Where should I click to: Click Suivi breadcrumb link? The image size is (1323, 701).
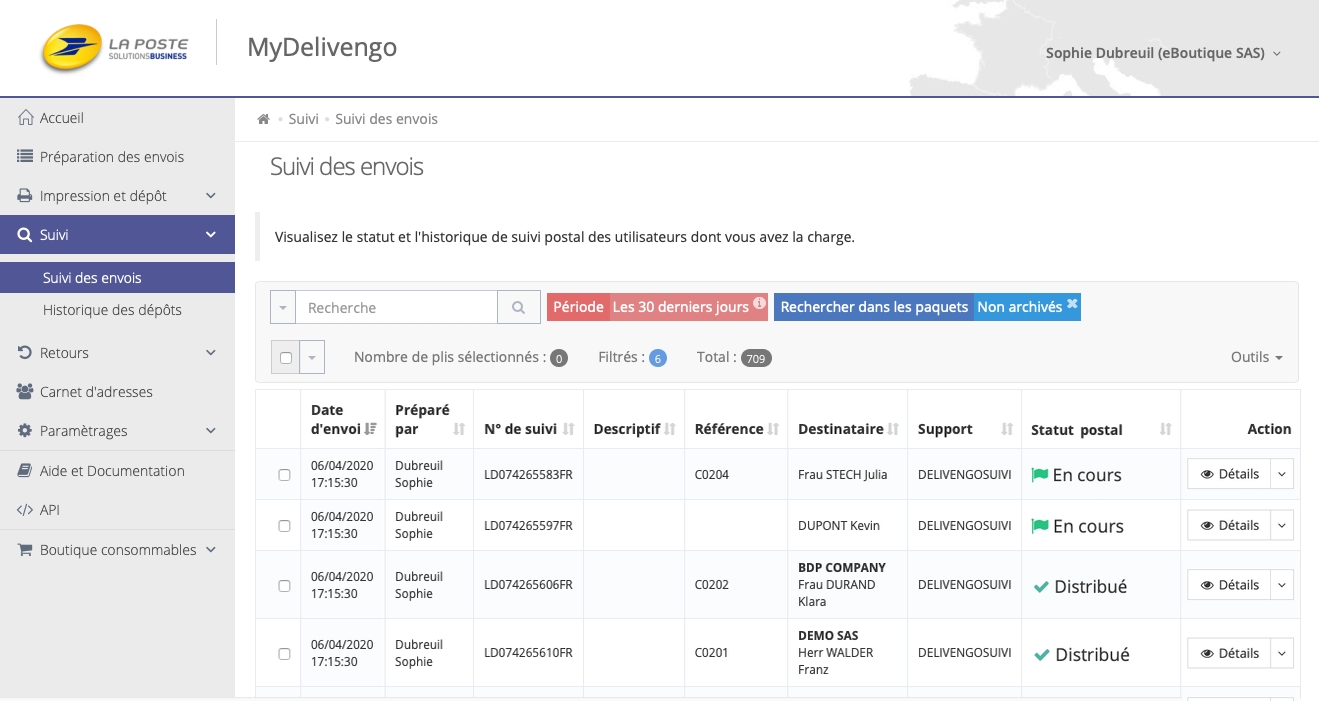(x=303, y=119)
